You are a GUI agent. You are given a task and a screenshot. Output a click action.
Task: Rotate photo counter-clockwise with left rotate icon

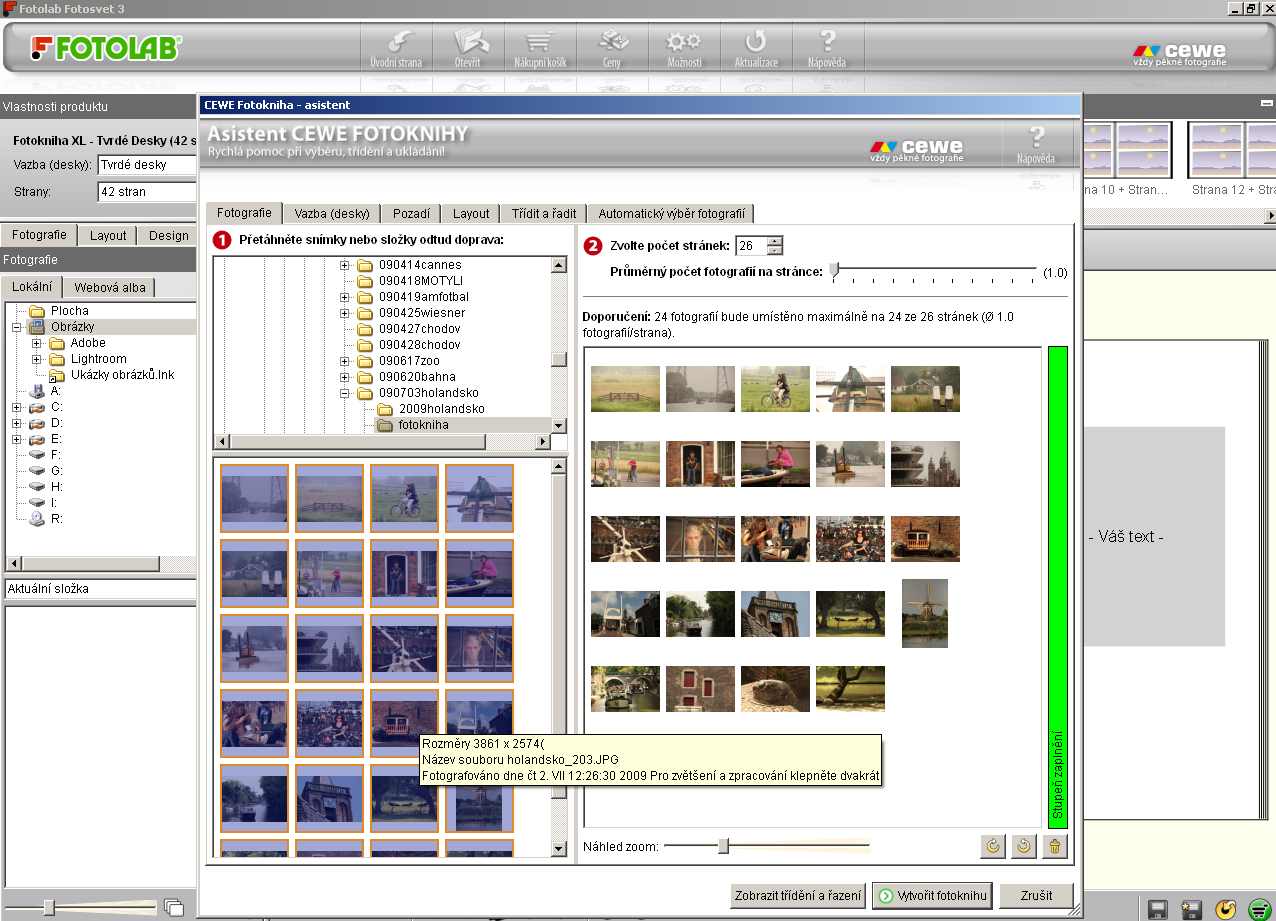coord(993,846)
